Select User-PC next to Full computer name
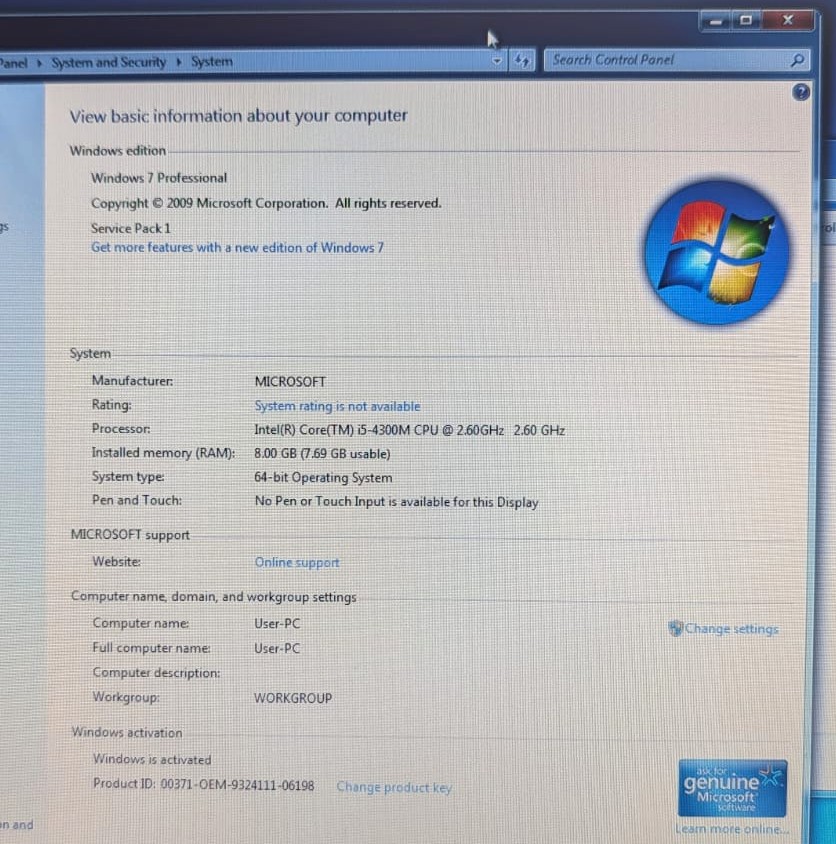Image resolution: width=836 pixels, height=844 pixels. 277,648
